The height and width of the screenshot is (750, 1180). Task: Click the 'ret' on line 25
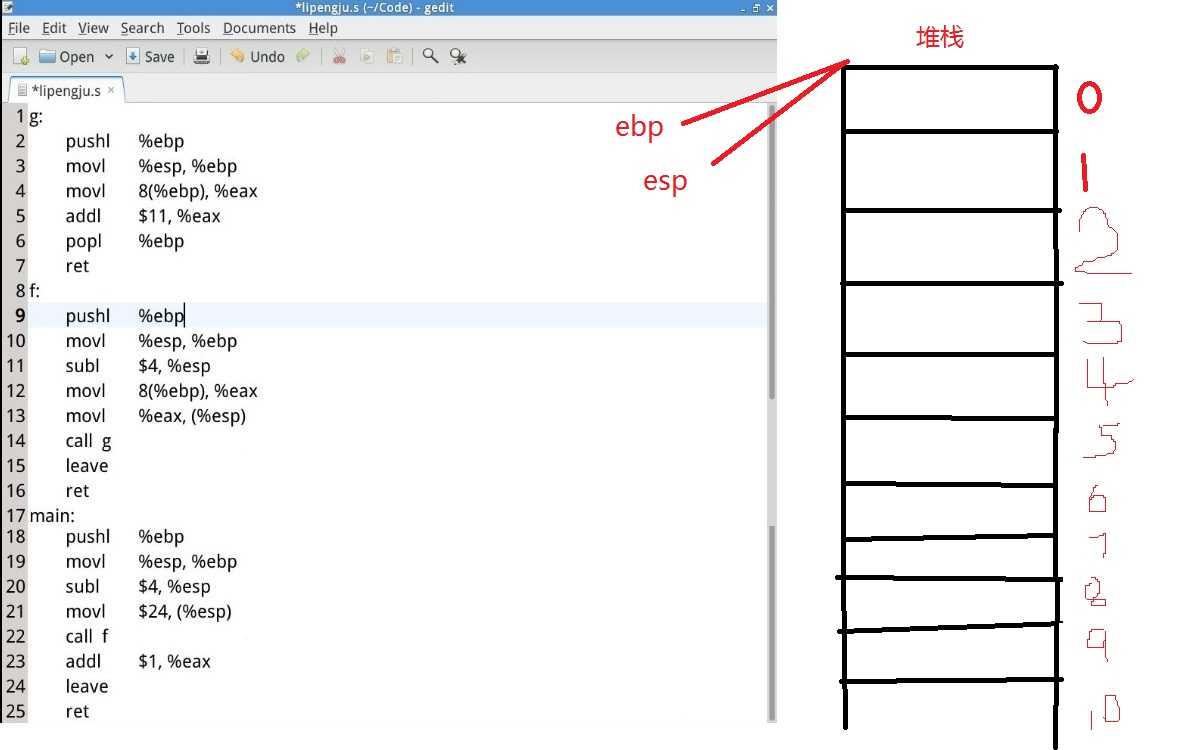click(x=77, y=712)
